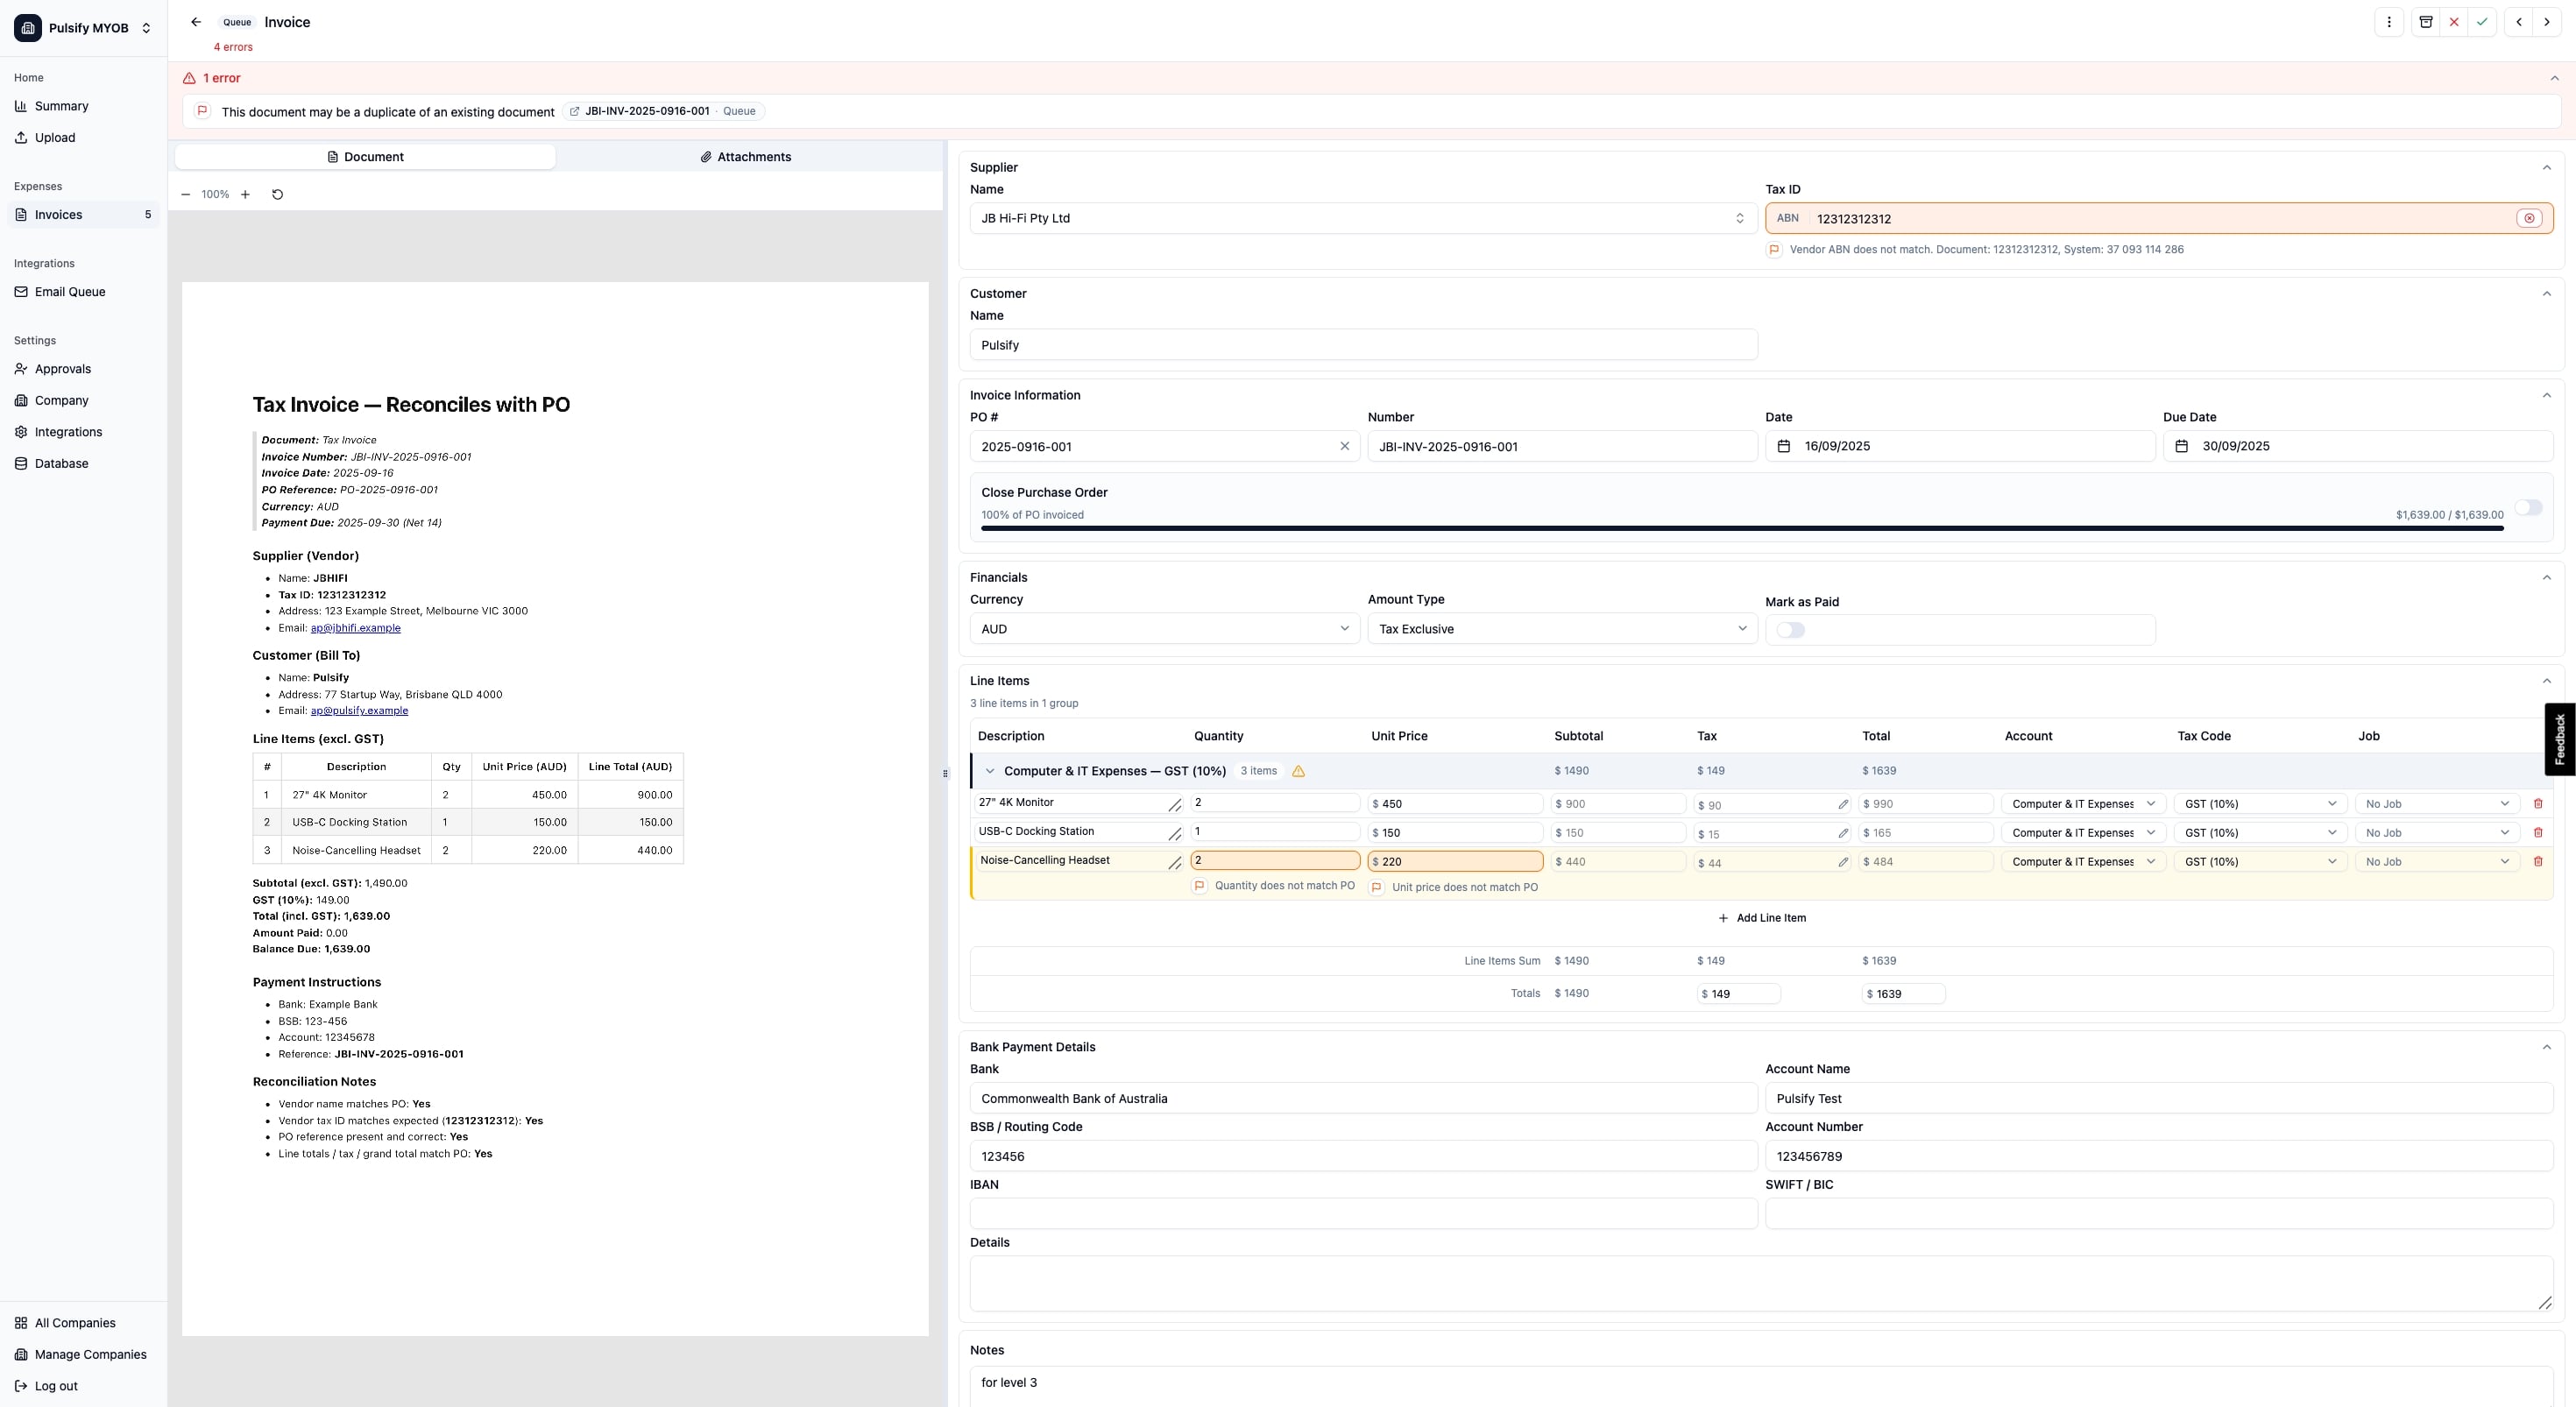This screenshot has width=2576, height=1407.
Task: Open the Currency AUD dropdown
Action: [1164, 629]
